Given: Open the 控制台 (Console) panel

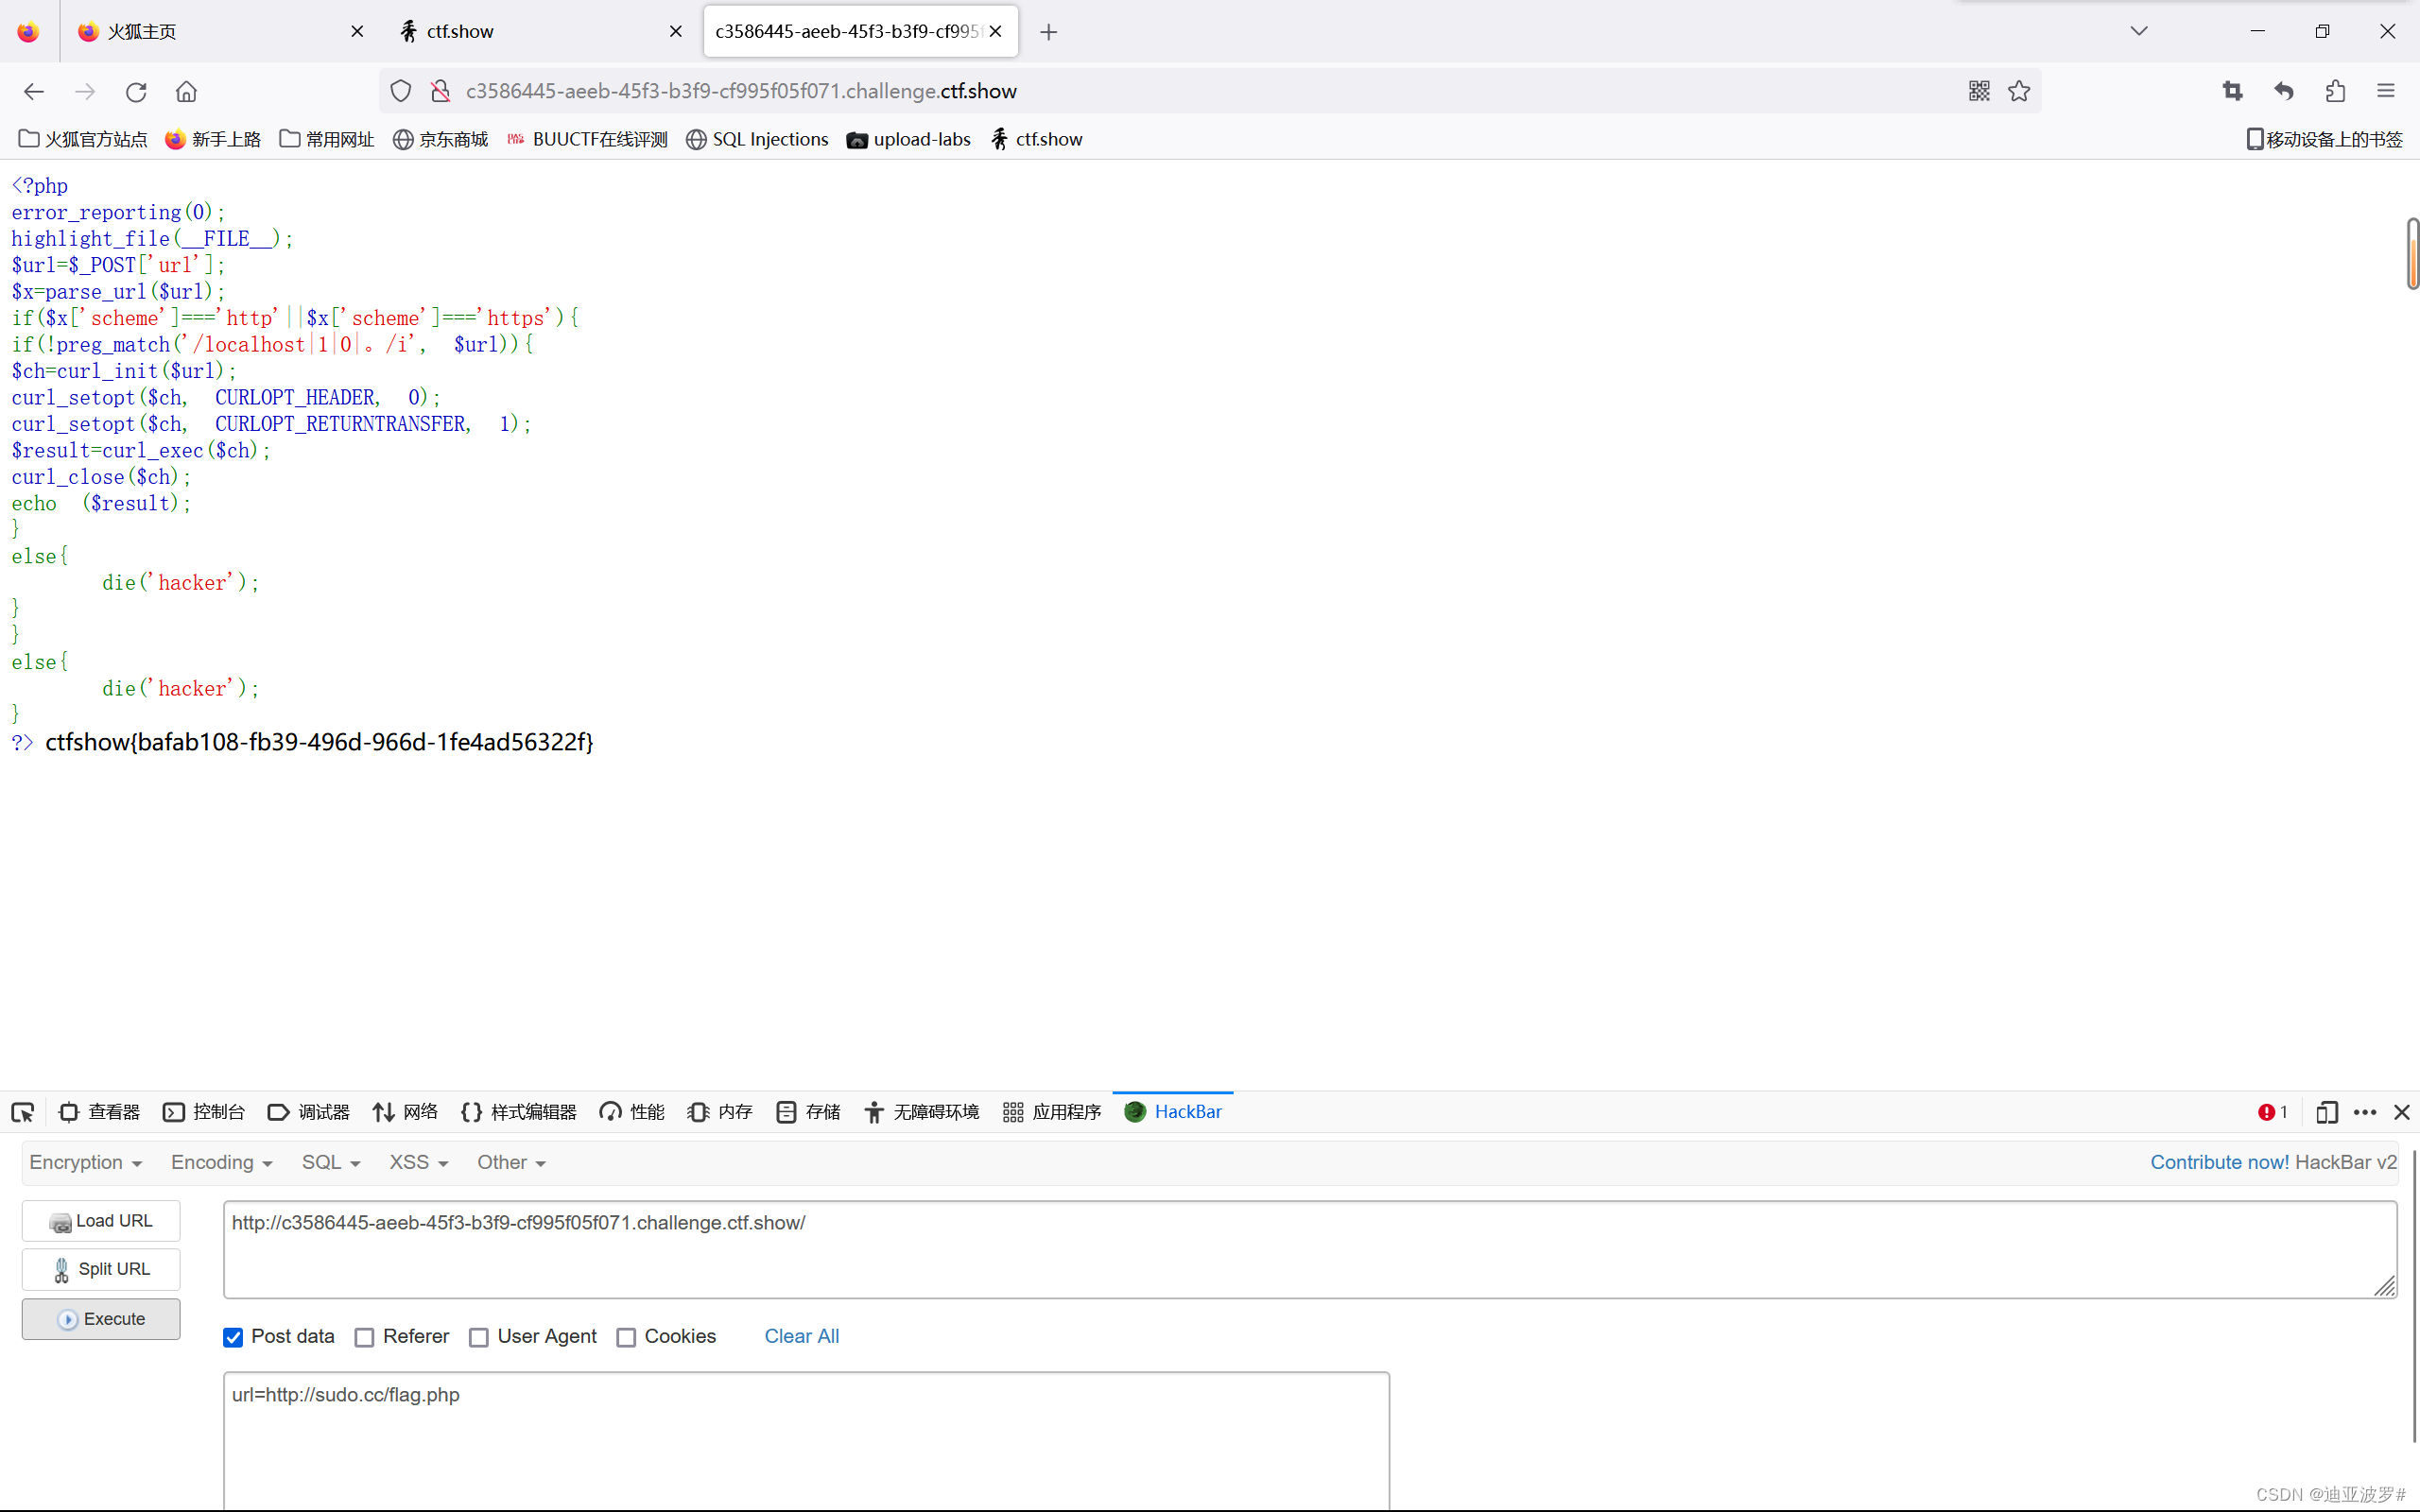Looking at the screenshot, I should 204,1112.
